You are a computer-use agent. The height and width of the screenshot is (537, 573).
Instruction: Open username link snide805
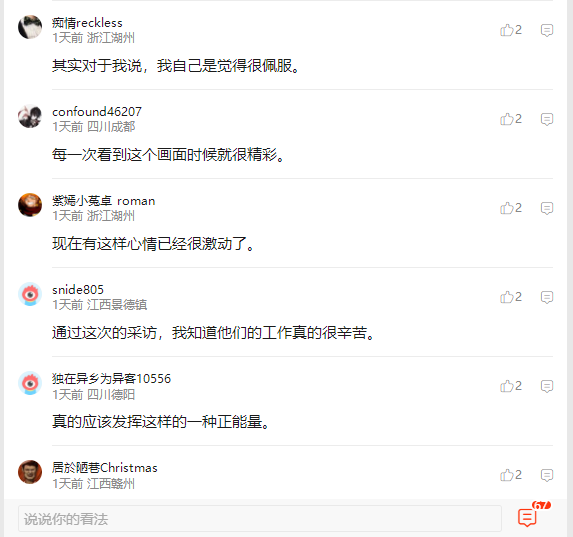78,290
